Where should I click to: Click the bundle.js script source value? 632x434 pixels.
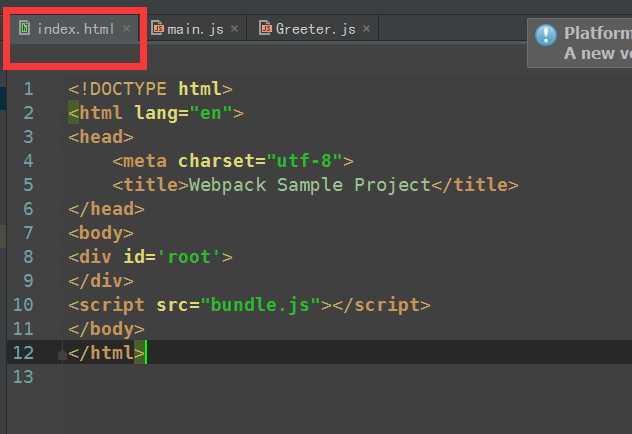[x=260, y=305]
